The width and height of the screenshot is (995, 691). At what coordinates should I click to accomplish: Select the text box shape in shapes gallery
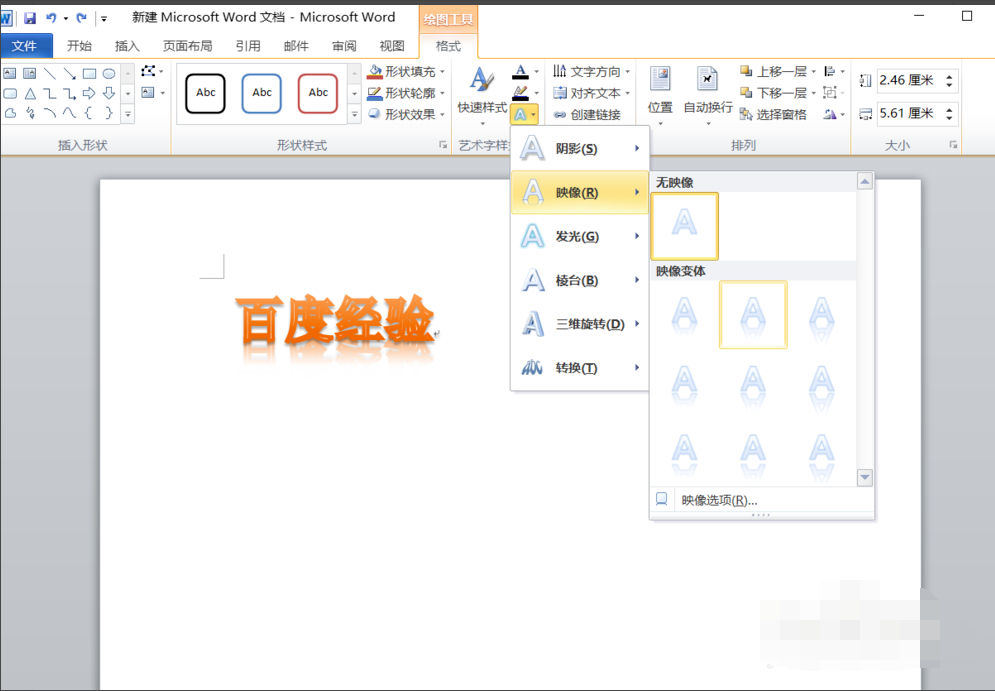pyautogui.click(x=10, y=74)
